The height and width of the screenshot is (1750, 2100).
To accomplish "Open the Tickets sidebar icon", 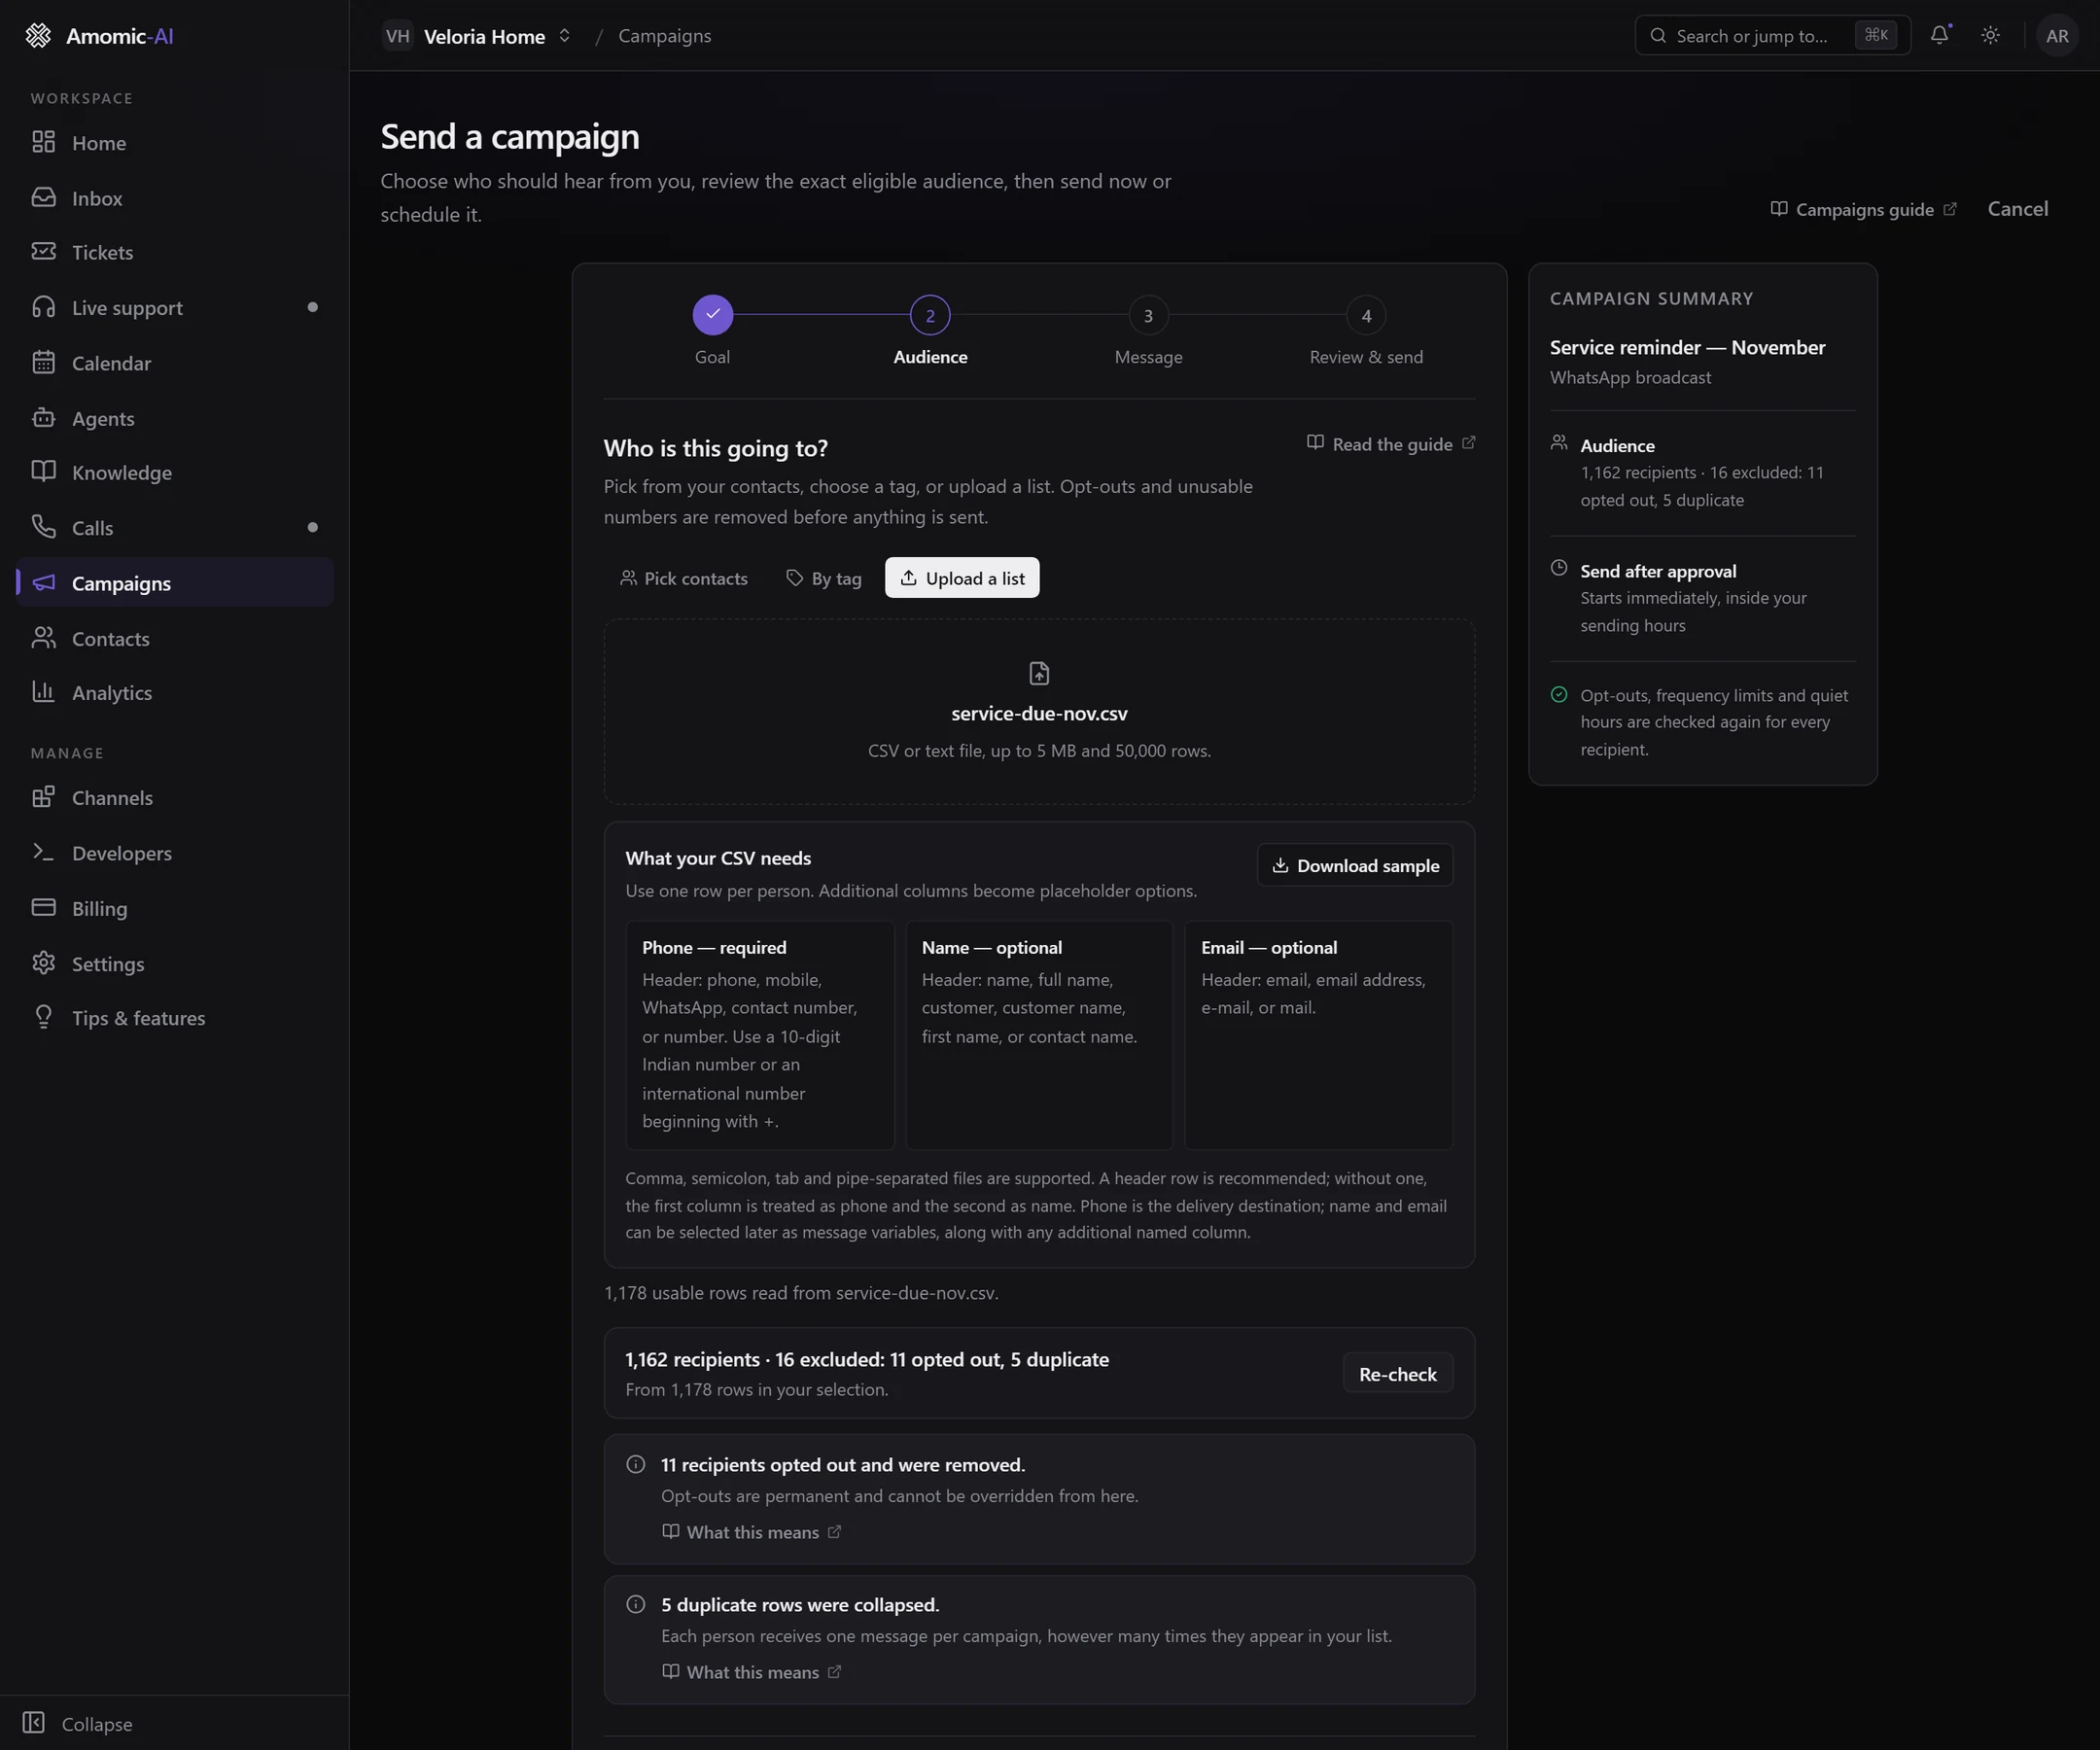I will pyautogui.click(x=44, y=252).
